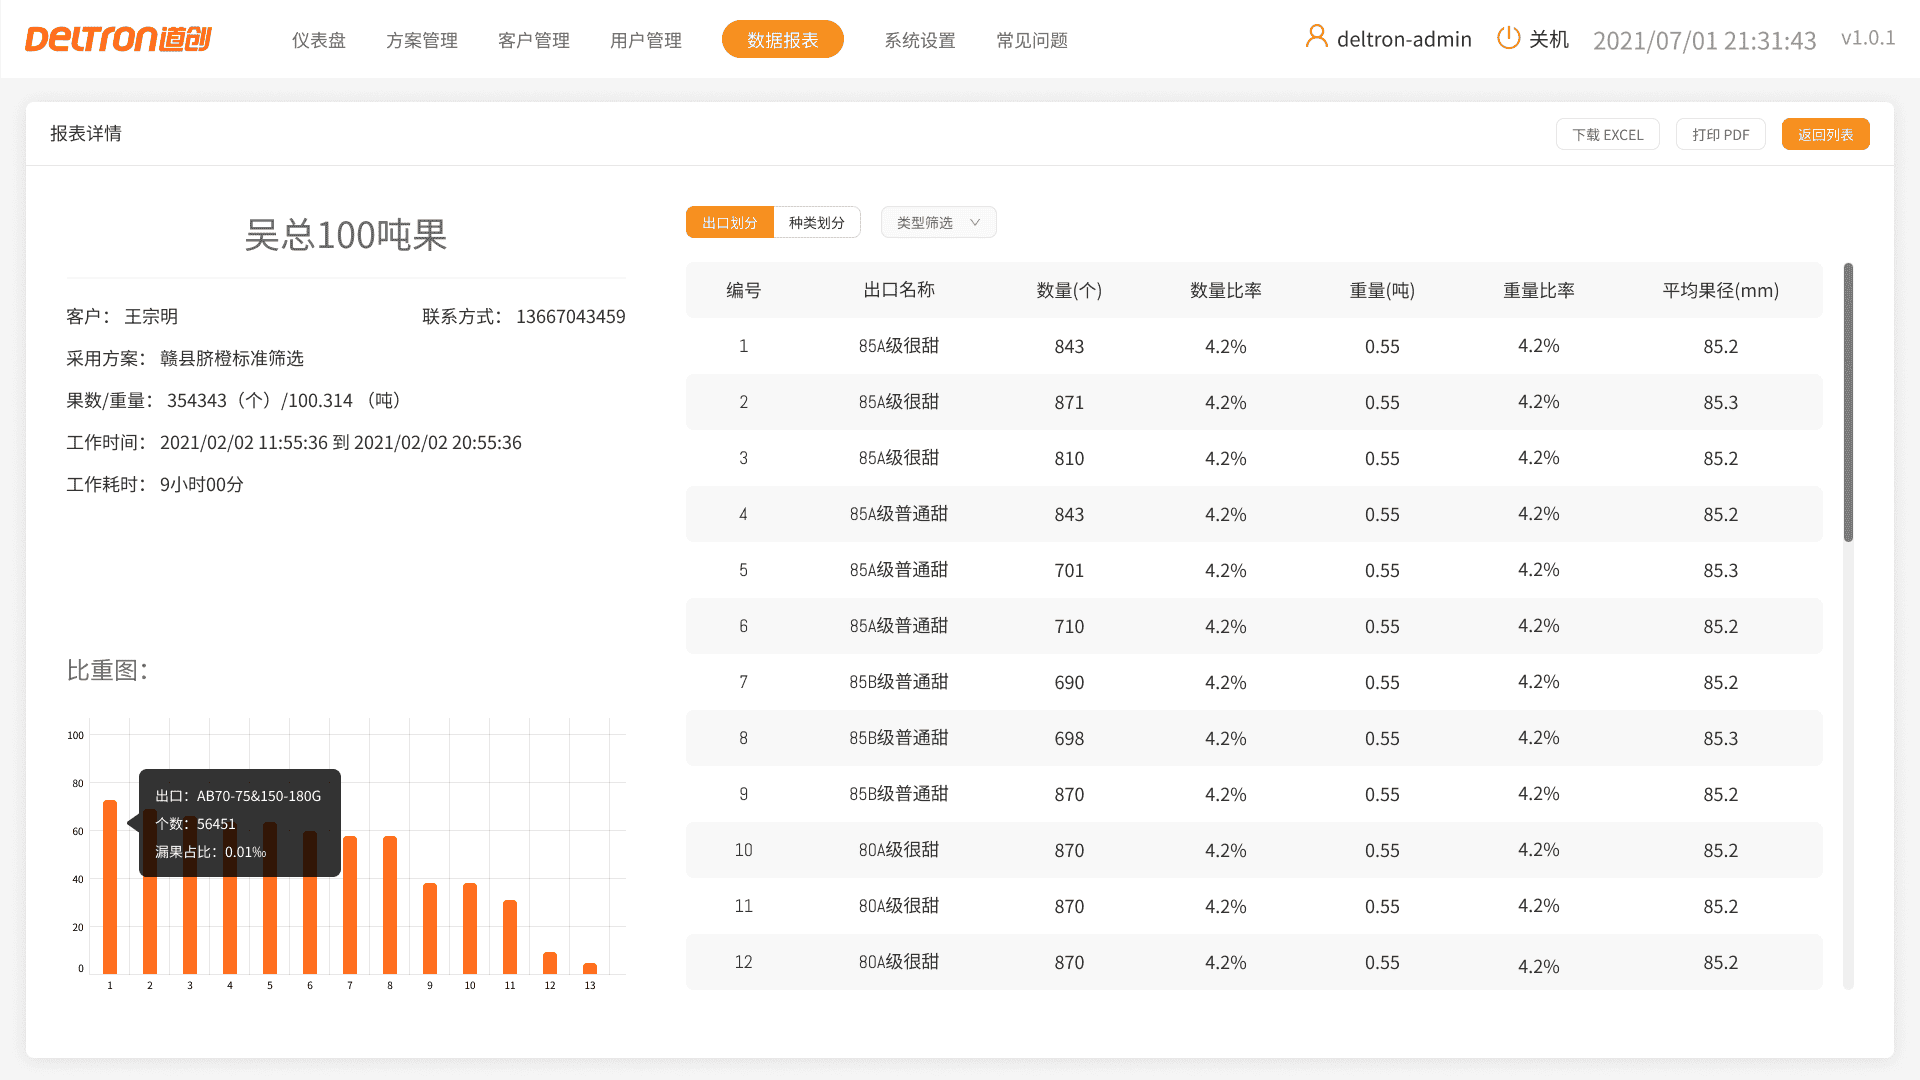Screen dimensions: 1920x1080
Task: Open 系统设置 menu
Action: pos(919,40)
